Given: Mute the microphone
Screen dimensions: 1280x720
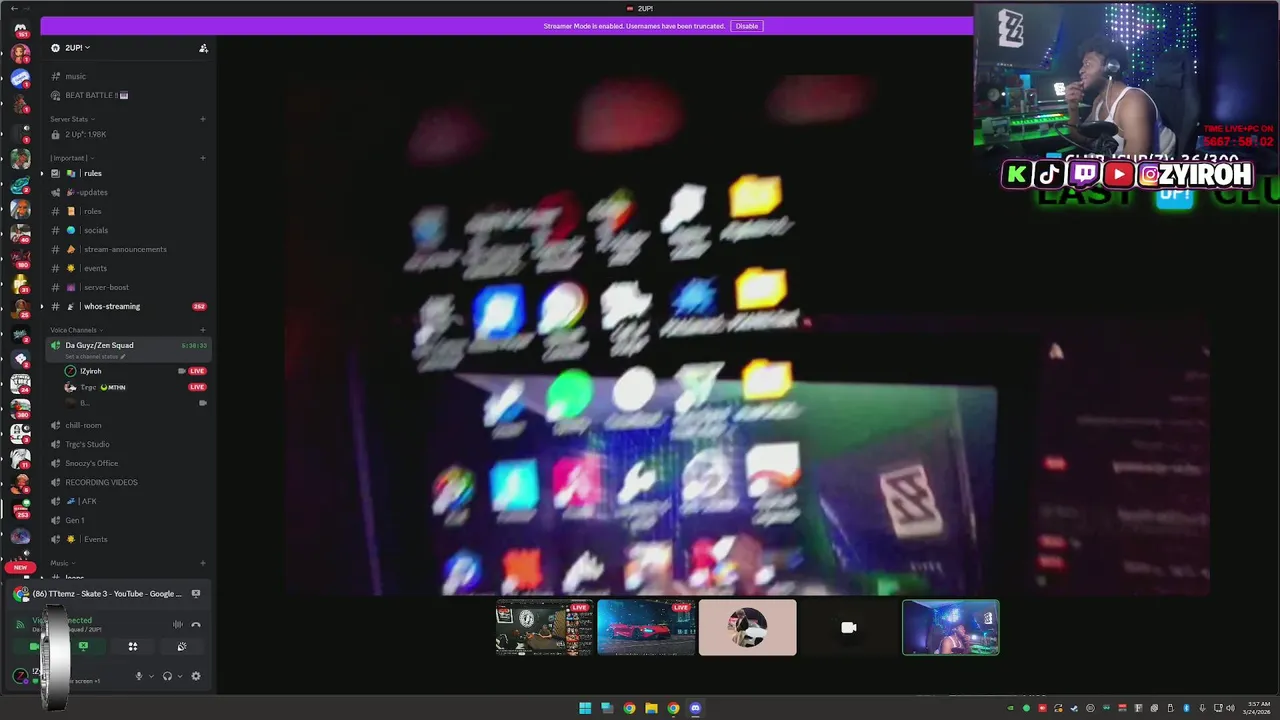Looking at the screenshot, I should (139, 676).
